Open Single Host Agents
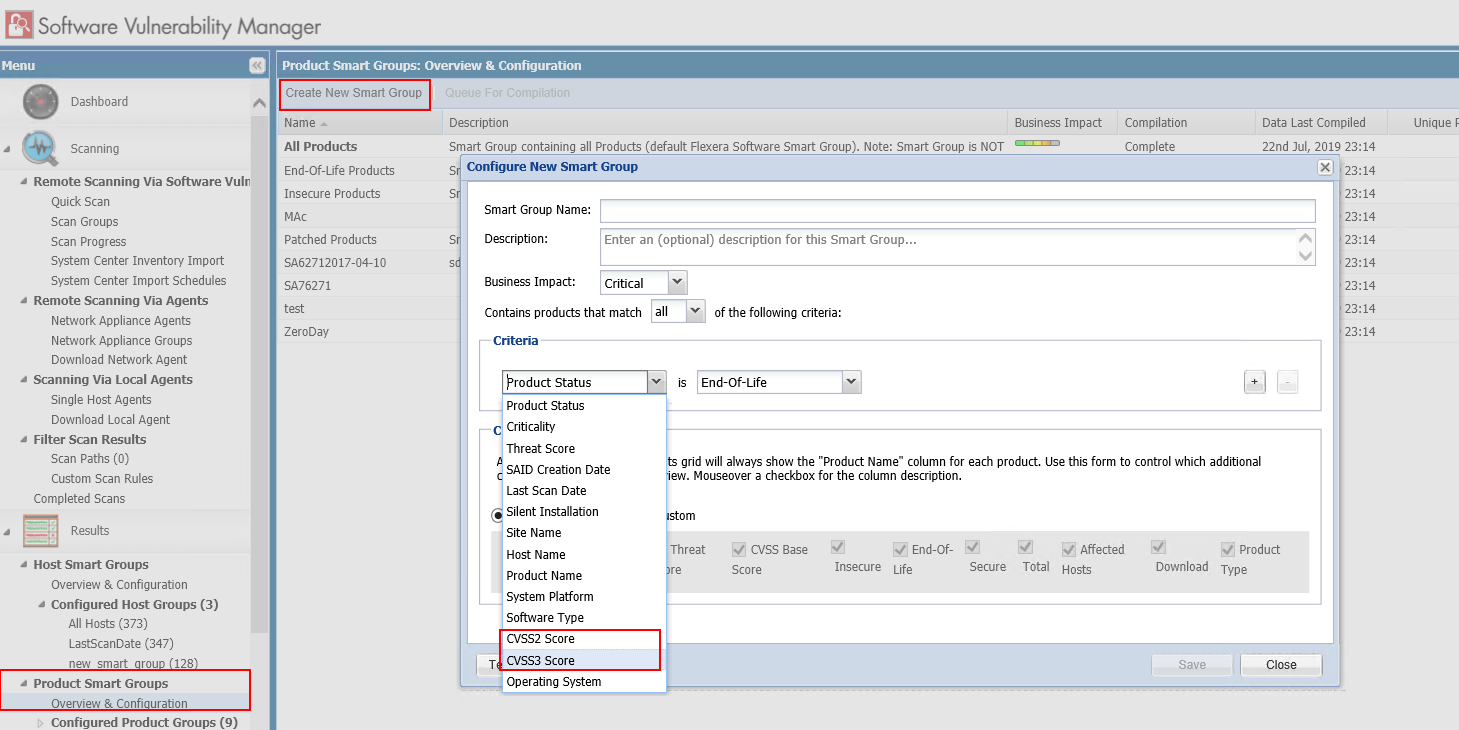This screenshot has height=730, width=1459. pos(101,400)
